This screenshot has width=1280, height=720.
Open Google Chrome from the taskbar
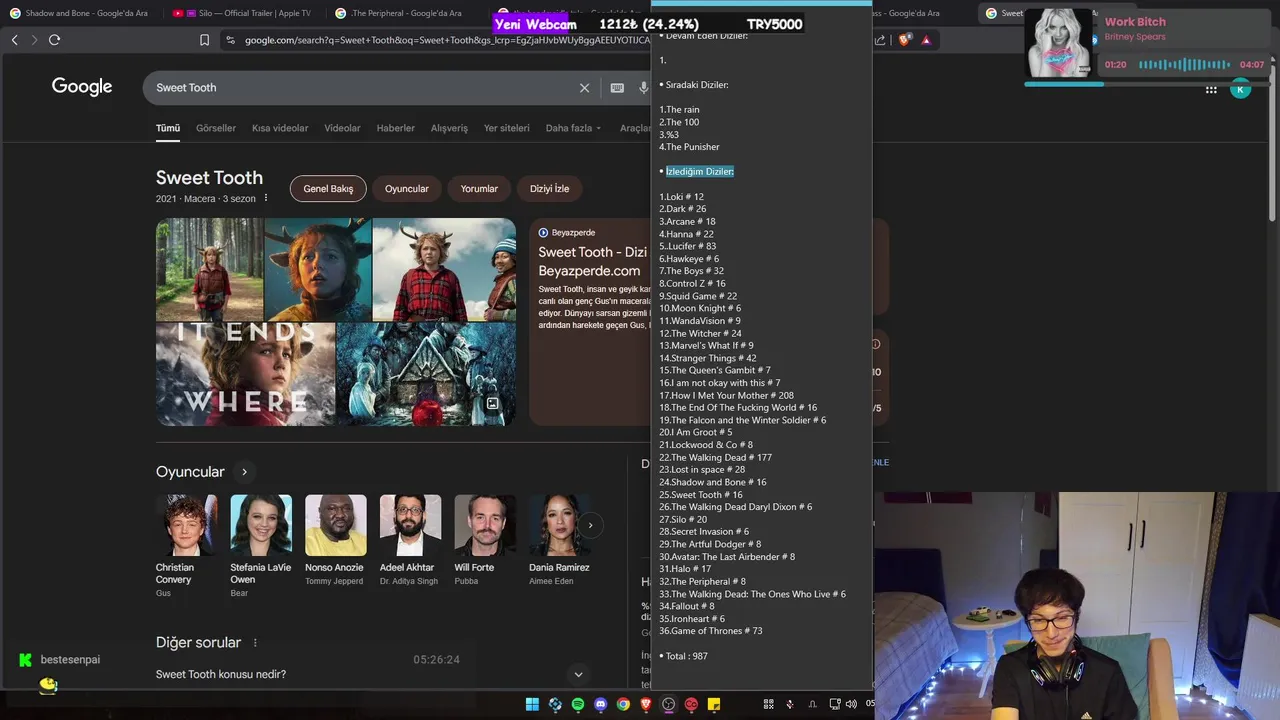tap(623, 704)
